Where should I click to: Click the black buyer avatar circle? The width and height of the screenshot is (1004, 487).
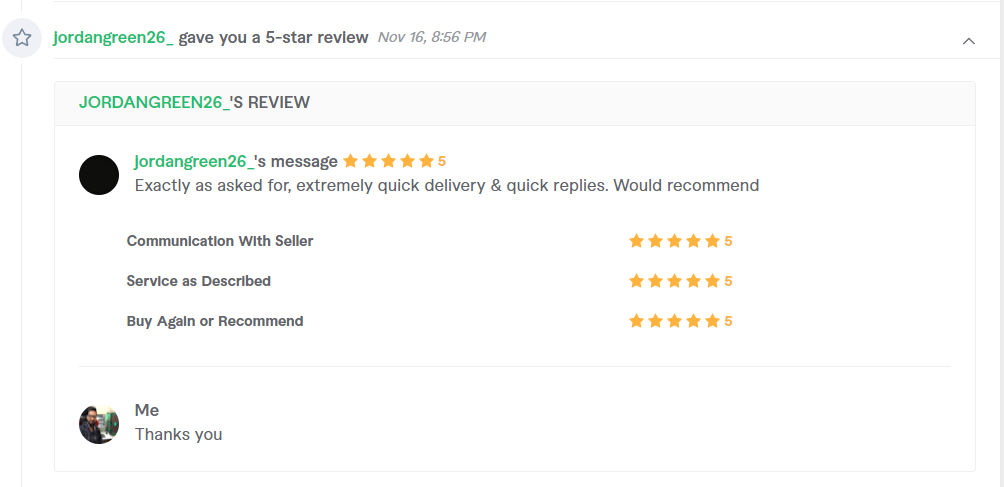[x=99, y=175]
